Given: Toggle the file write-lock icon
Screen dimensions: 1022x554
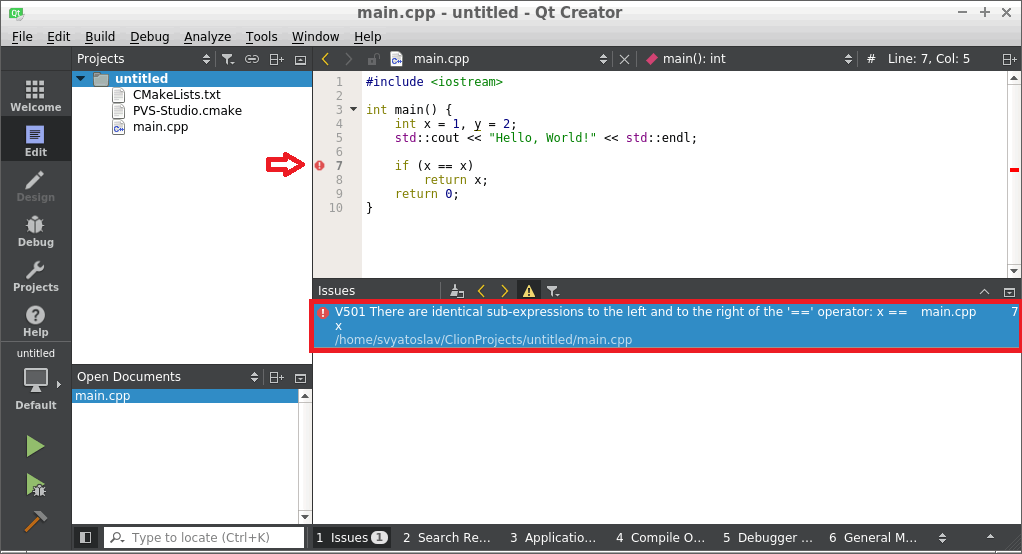Looking at the screenshot, I should coord(373,59).
